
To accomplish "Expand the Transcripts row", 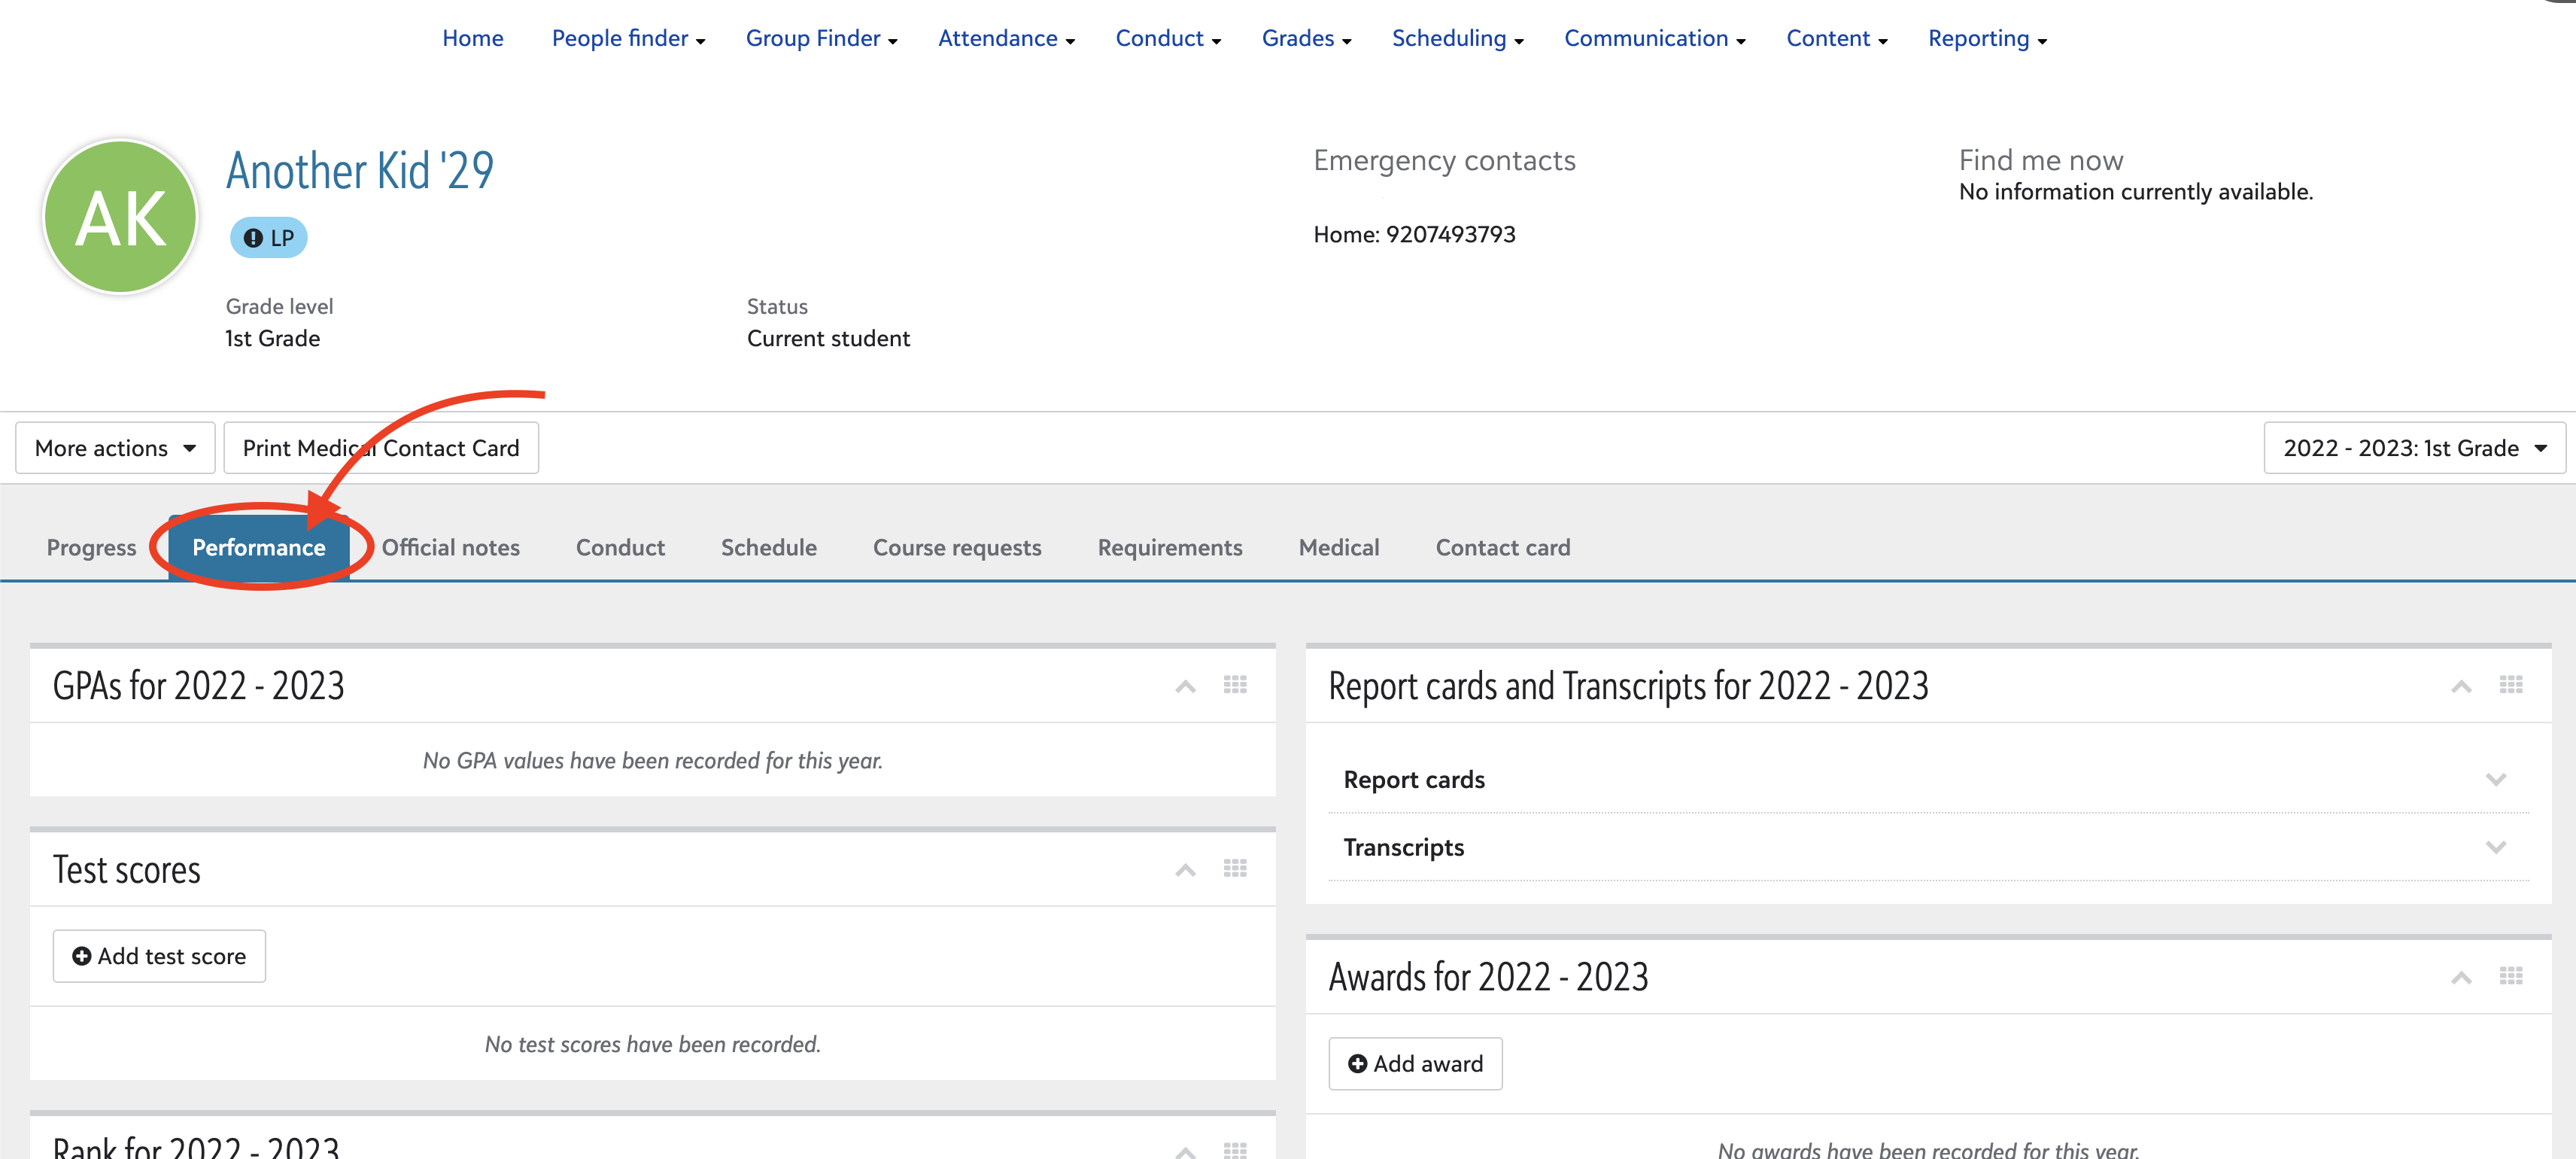I will [x=2495, y=848].
